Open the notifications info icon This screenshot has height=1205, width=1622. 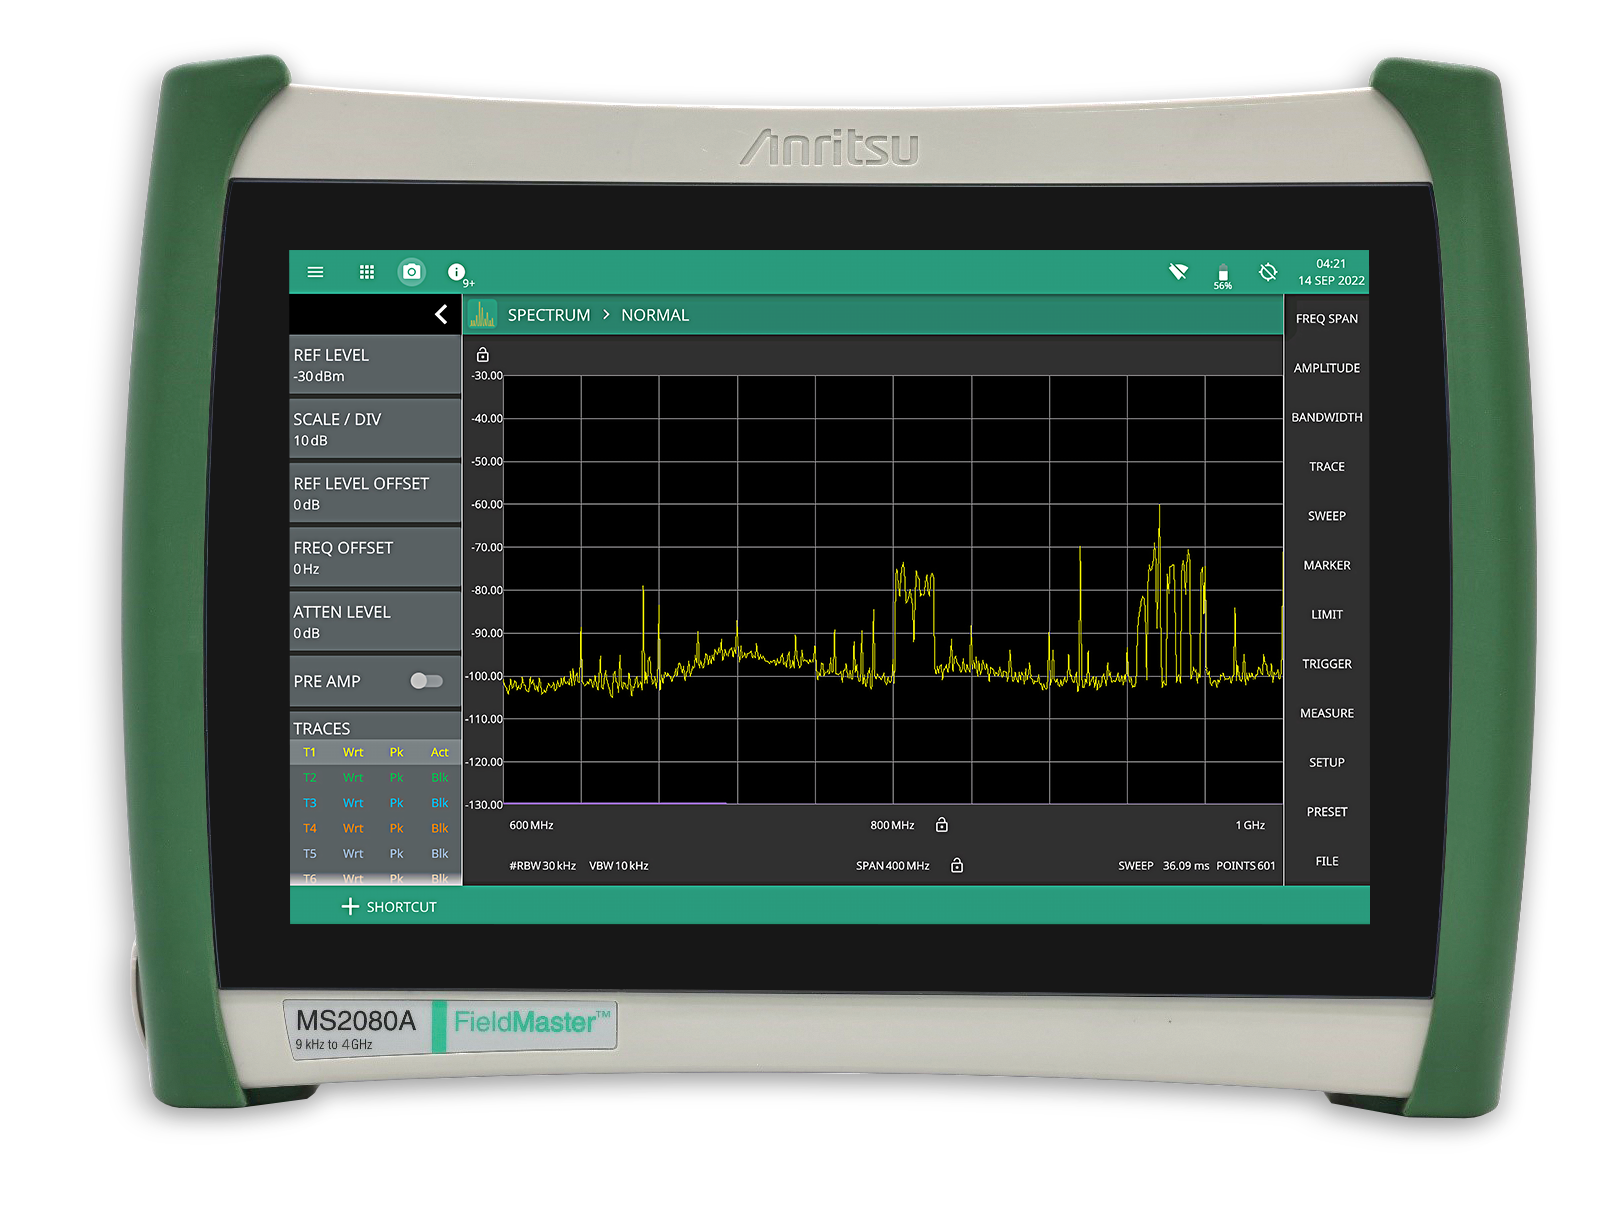pos(457,272)
